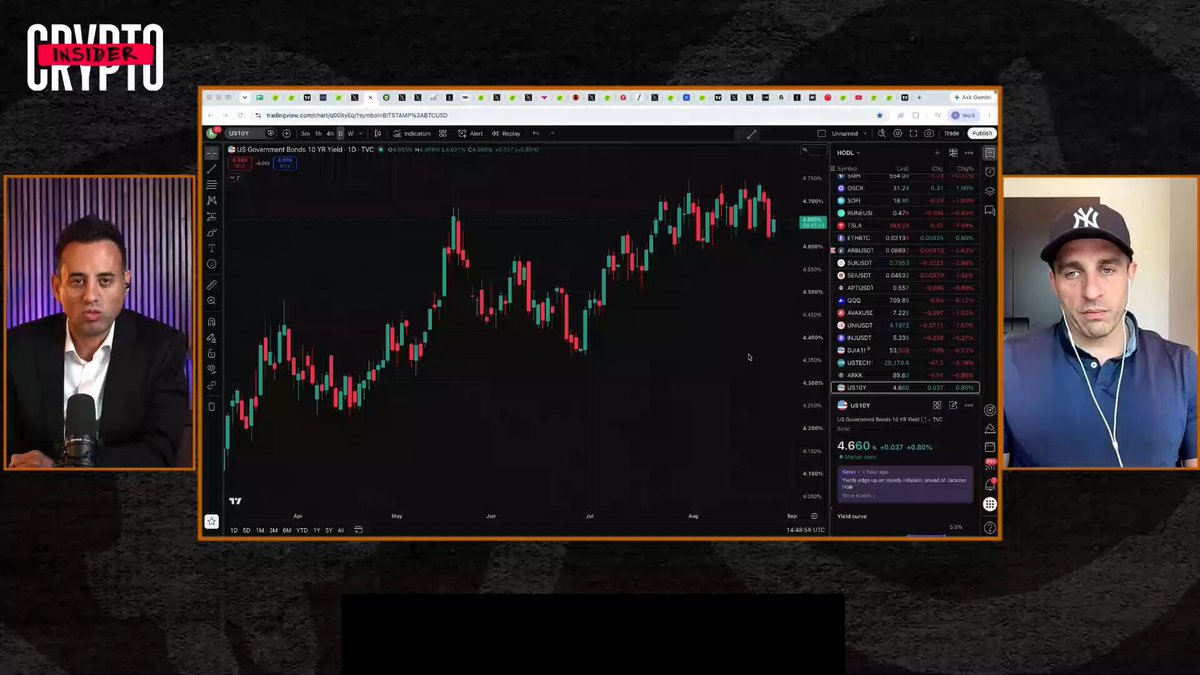
Task: Select the trend line drawing tool
Action: click(212, 169)
